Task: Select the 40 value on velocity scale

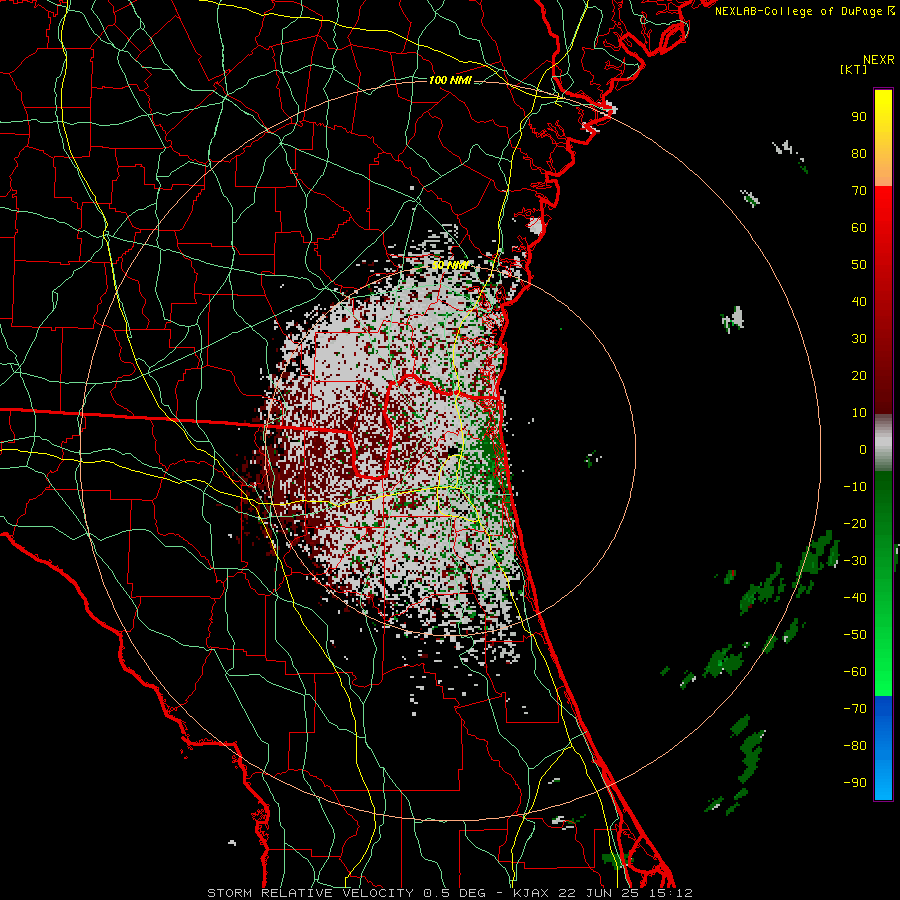Action: (859, 302)
